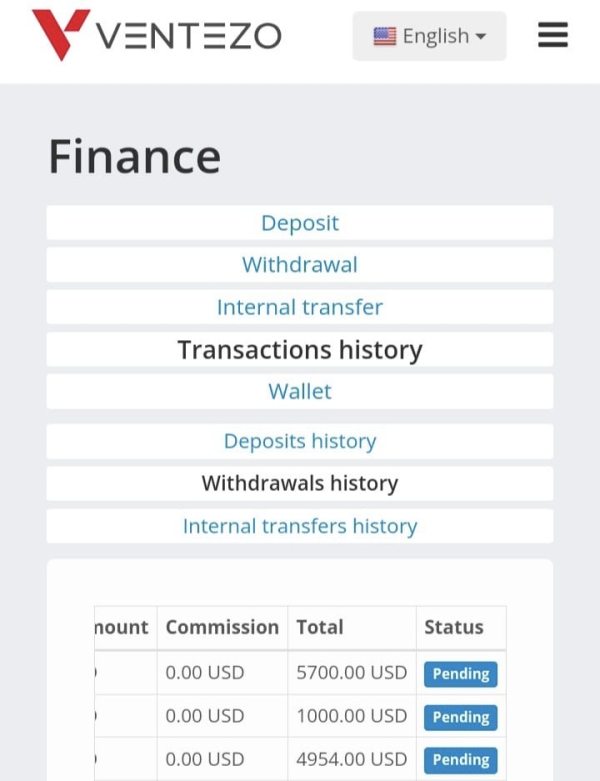Screen dimensions: 600x781
Task: Click Pending badge for 4954.00 USD
Action: (x=461, y=760)
